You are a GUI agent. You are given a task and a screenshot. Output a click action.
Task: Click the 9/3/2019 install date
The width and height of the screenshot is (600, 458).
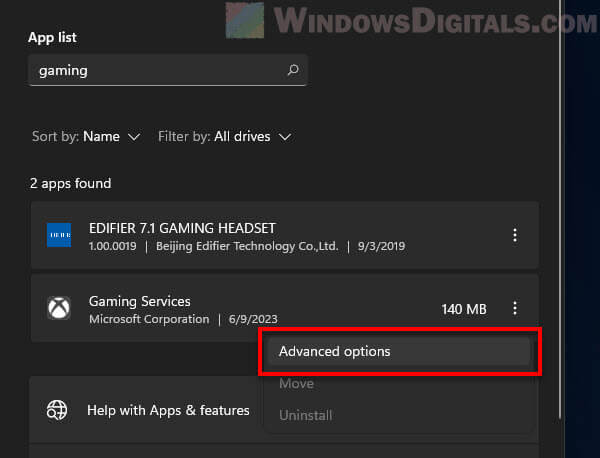tap(382, 246)
